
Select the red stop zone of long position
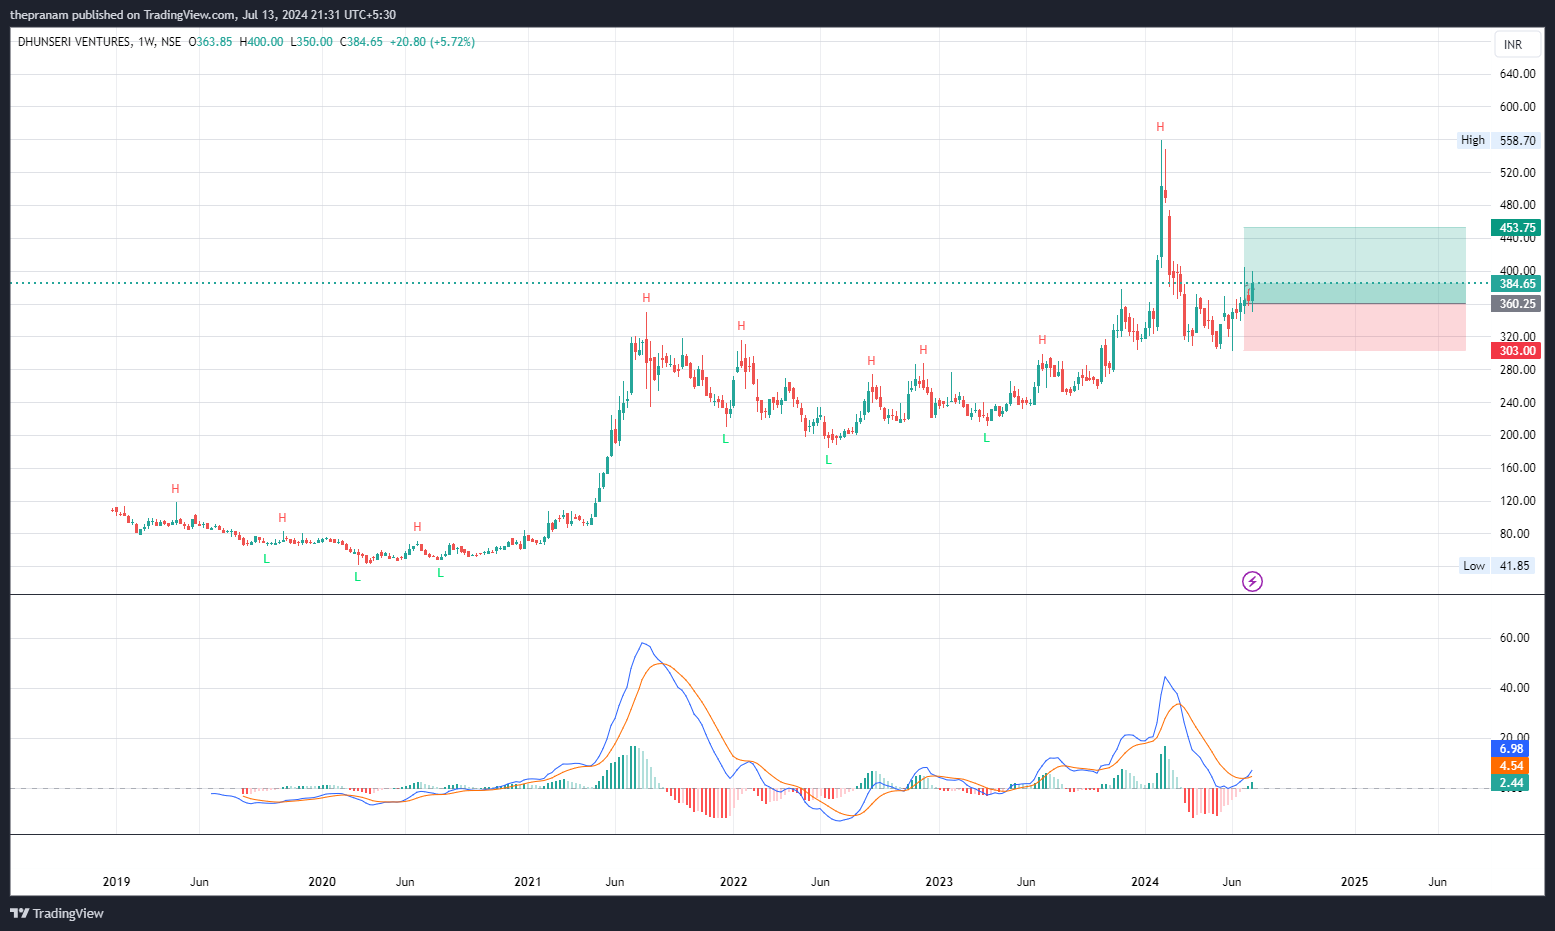1355,327
